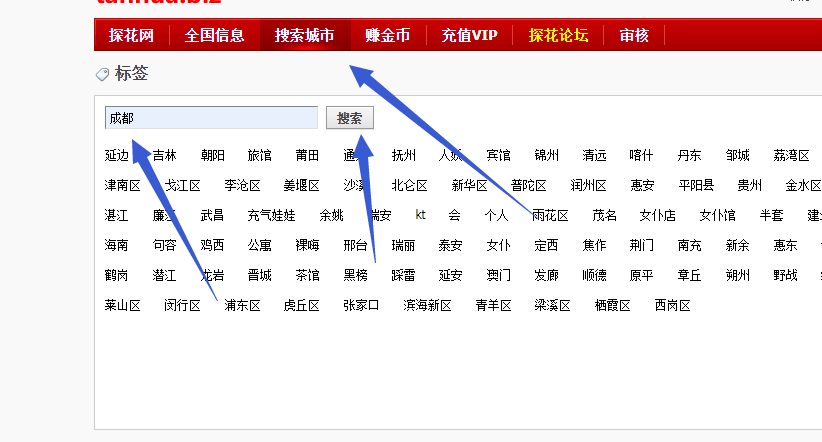Click the tag icon beside 标签 heading

tap(102, 74)
